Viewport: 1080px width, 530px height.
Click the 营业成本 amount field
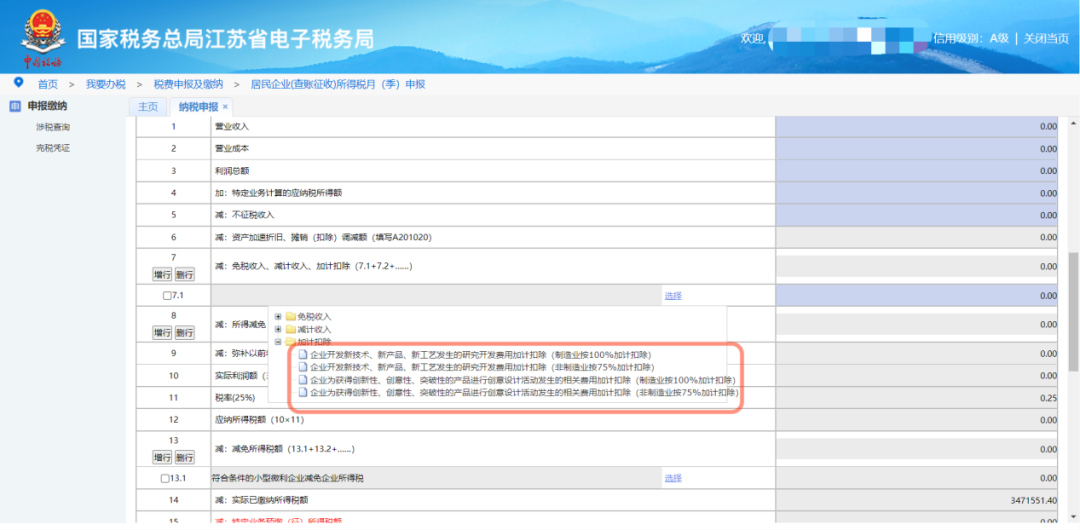click(917, 149)
